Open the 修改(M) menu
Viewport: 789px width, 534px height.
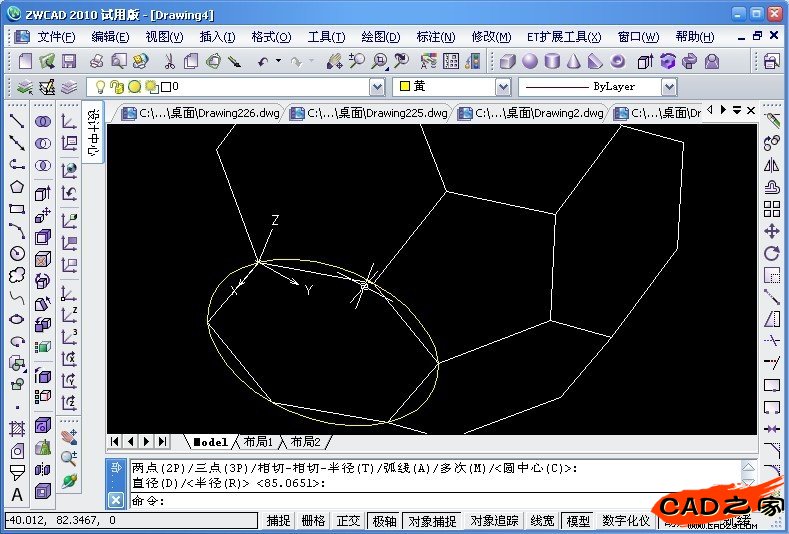tap(491, 37)
